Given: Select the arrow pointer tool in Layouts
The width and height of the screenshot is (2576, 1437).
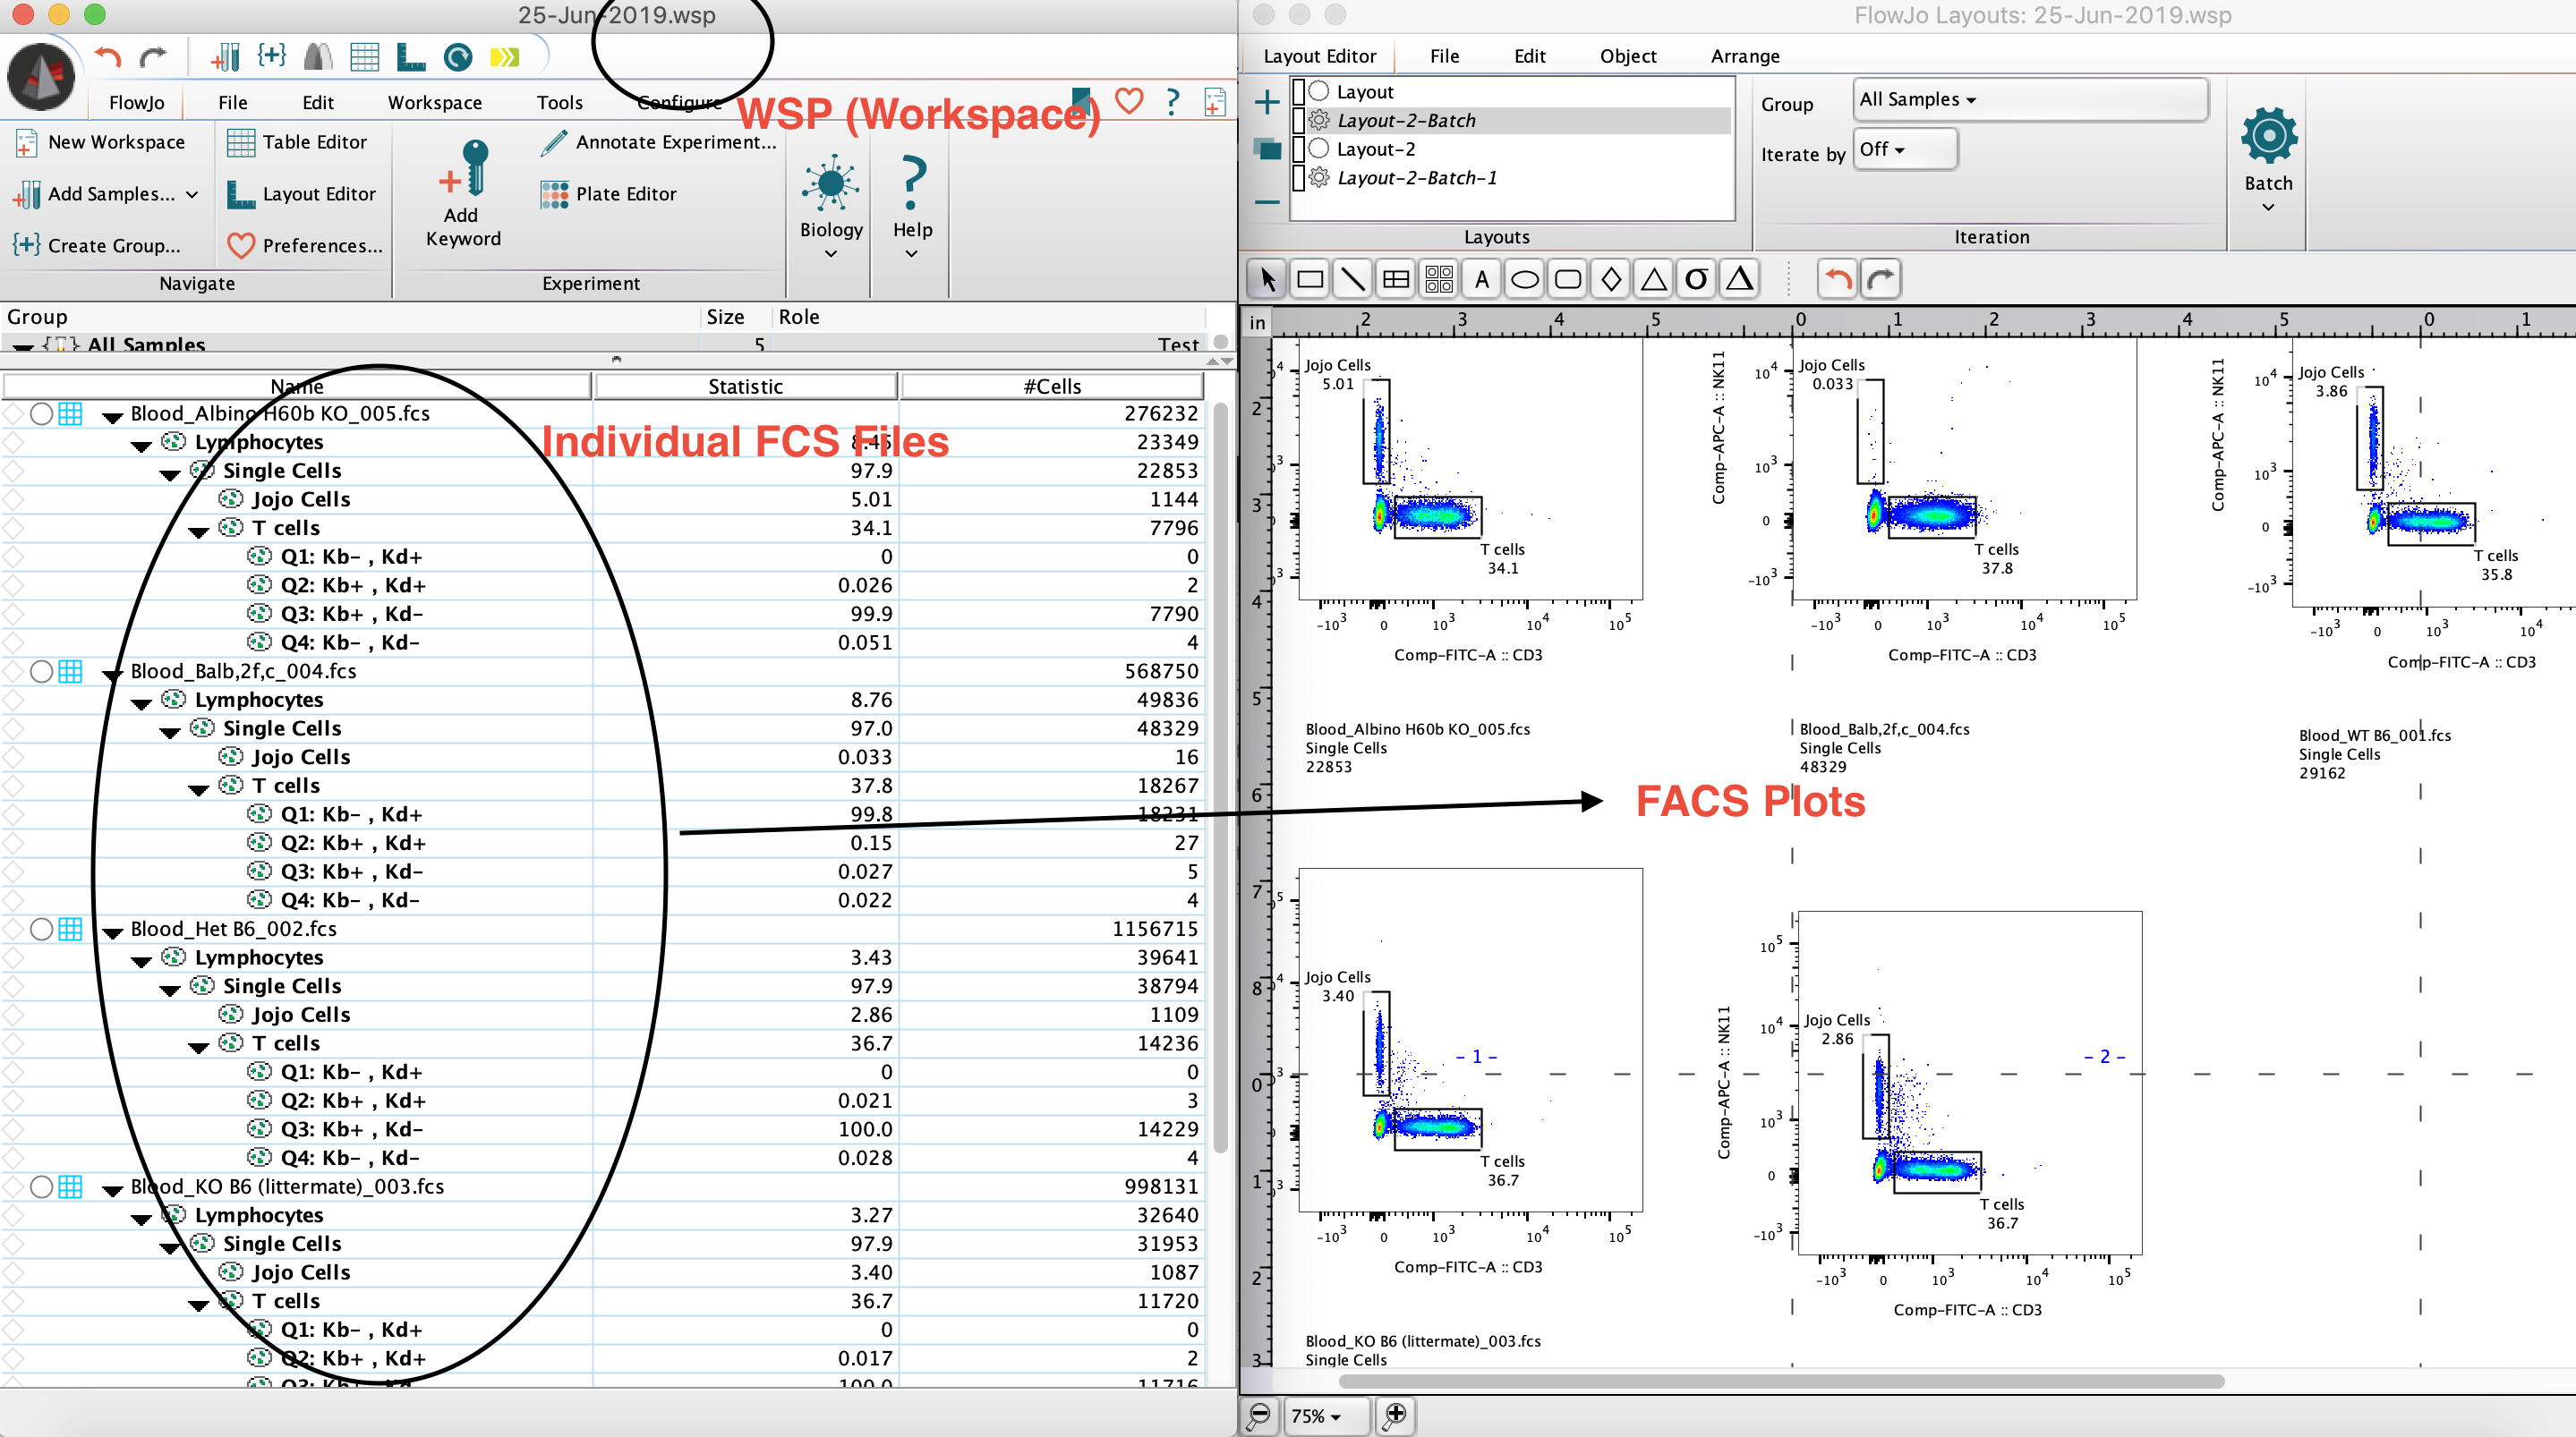Looking at the screenshot, I should [1267, 279].
